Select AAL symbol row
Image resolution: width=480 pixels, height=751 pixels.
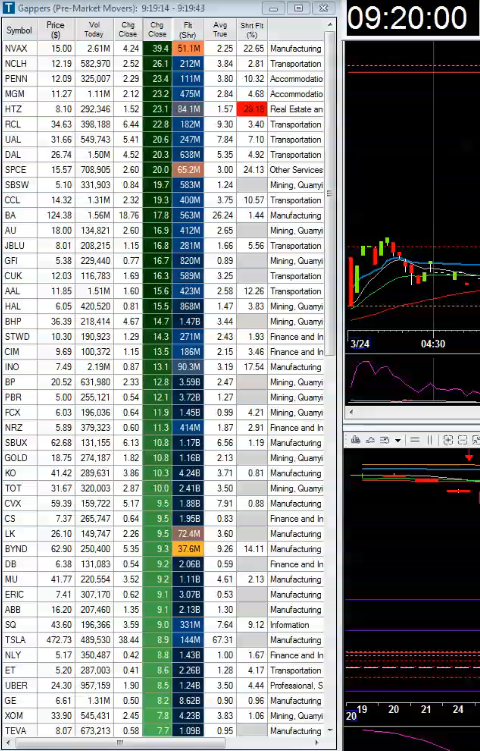[x=163, y=291]
